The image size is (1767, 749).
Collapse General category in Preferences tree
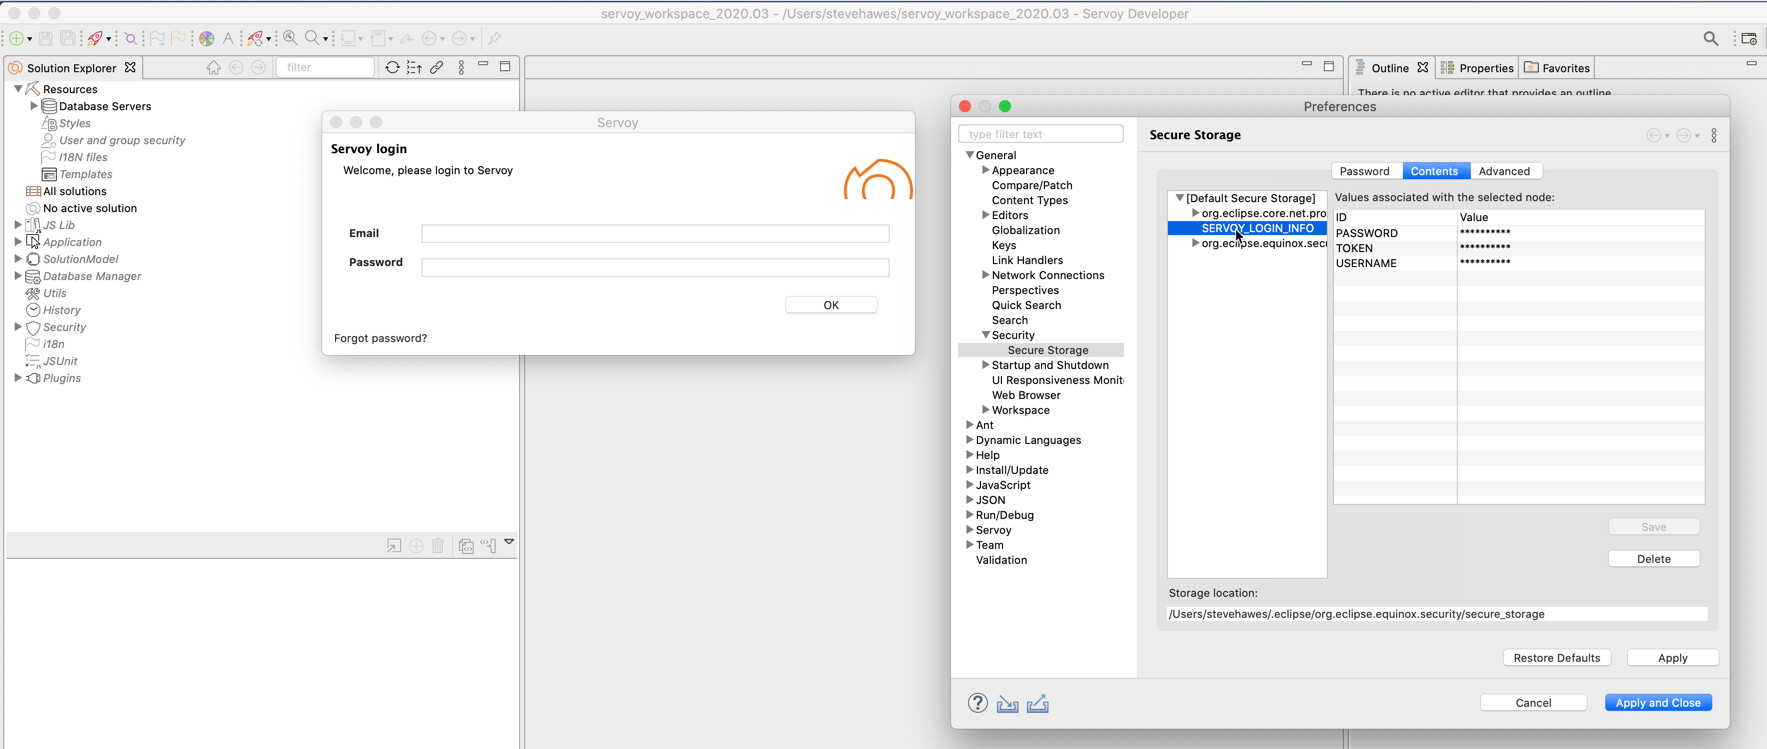(x=969, y=155)
